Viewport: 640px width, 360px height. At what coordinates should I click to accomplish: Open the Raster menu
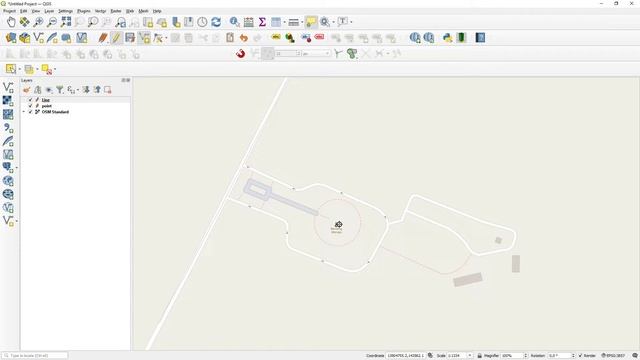(116, 11)
